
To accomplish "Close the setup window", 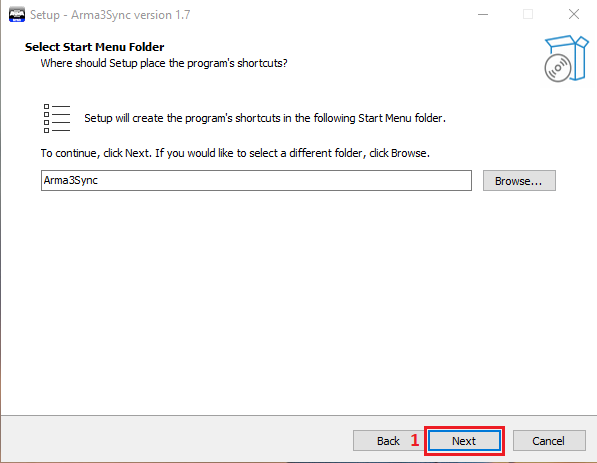I will [573, 14].
